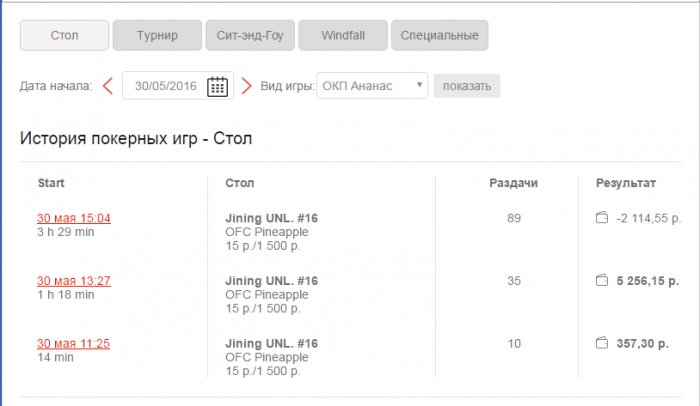This screenshot has width=700, height=406.
Task: Sort by the Start column header
Action: click(51, 183)
